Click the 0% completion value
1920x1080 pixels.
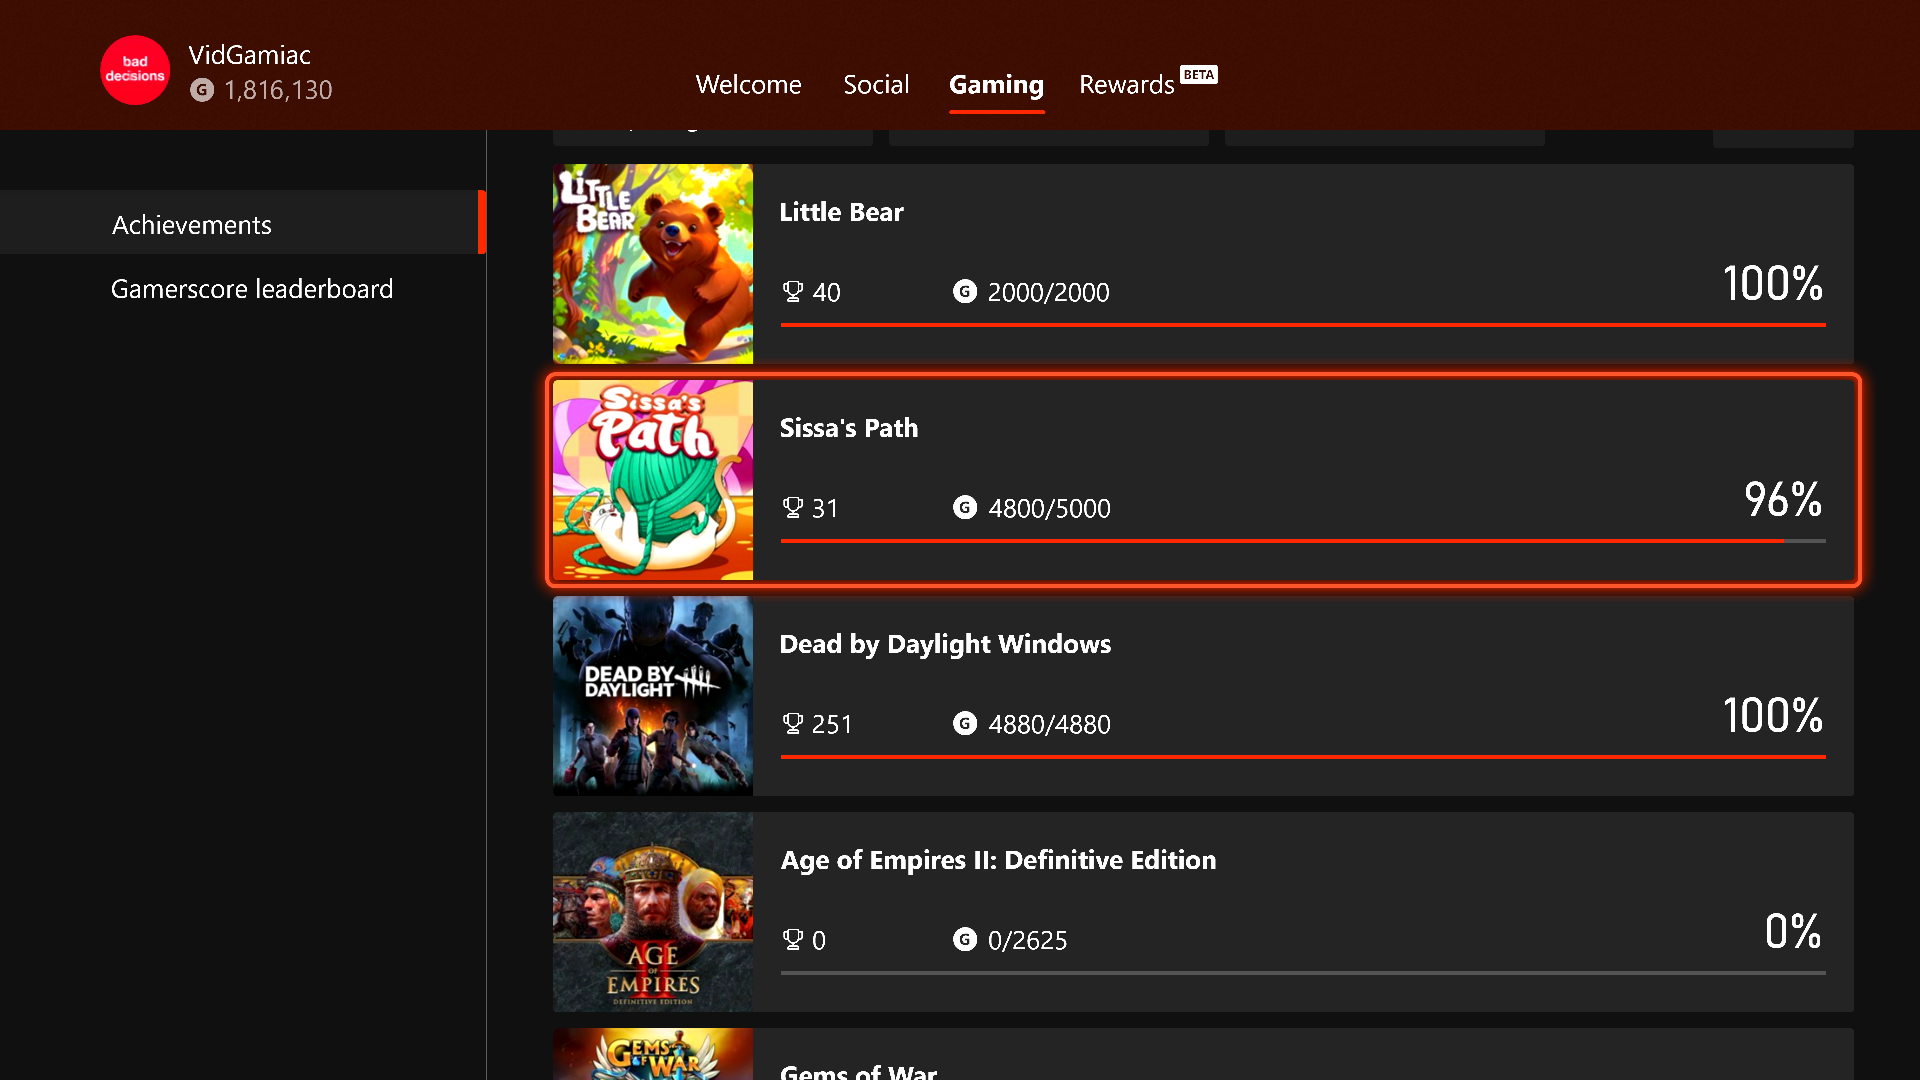(x=1793, y=932)
